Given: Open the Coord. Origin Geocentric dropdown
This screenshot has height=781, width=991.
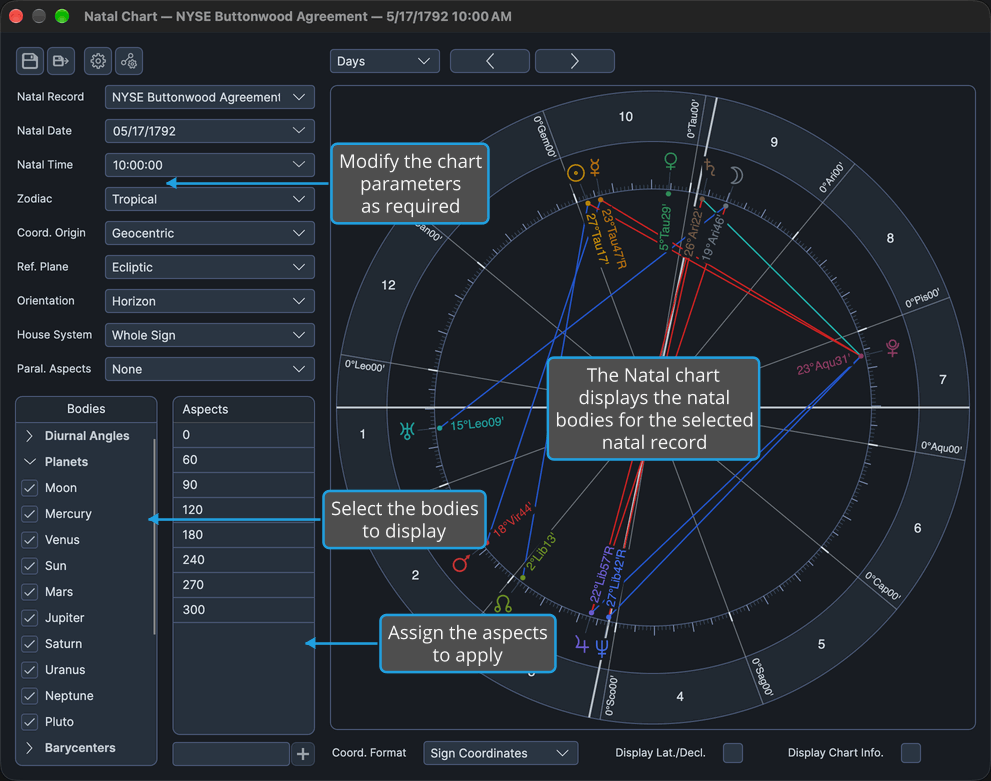Looking at the screenshot, I should tap(210, 233).
